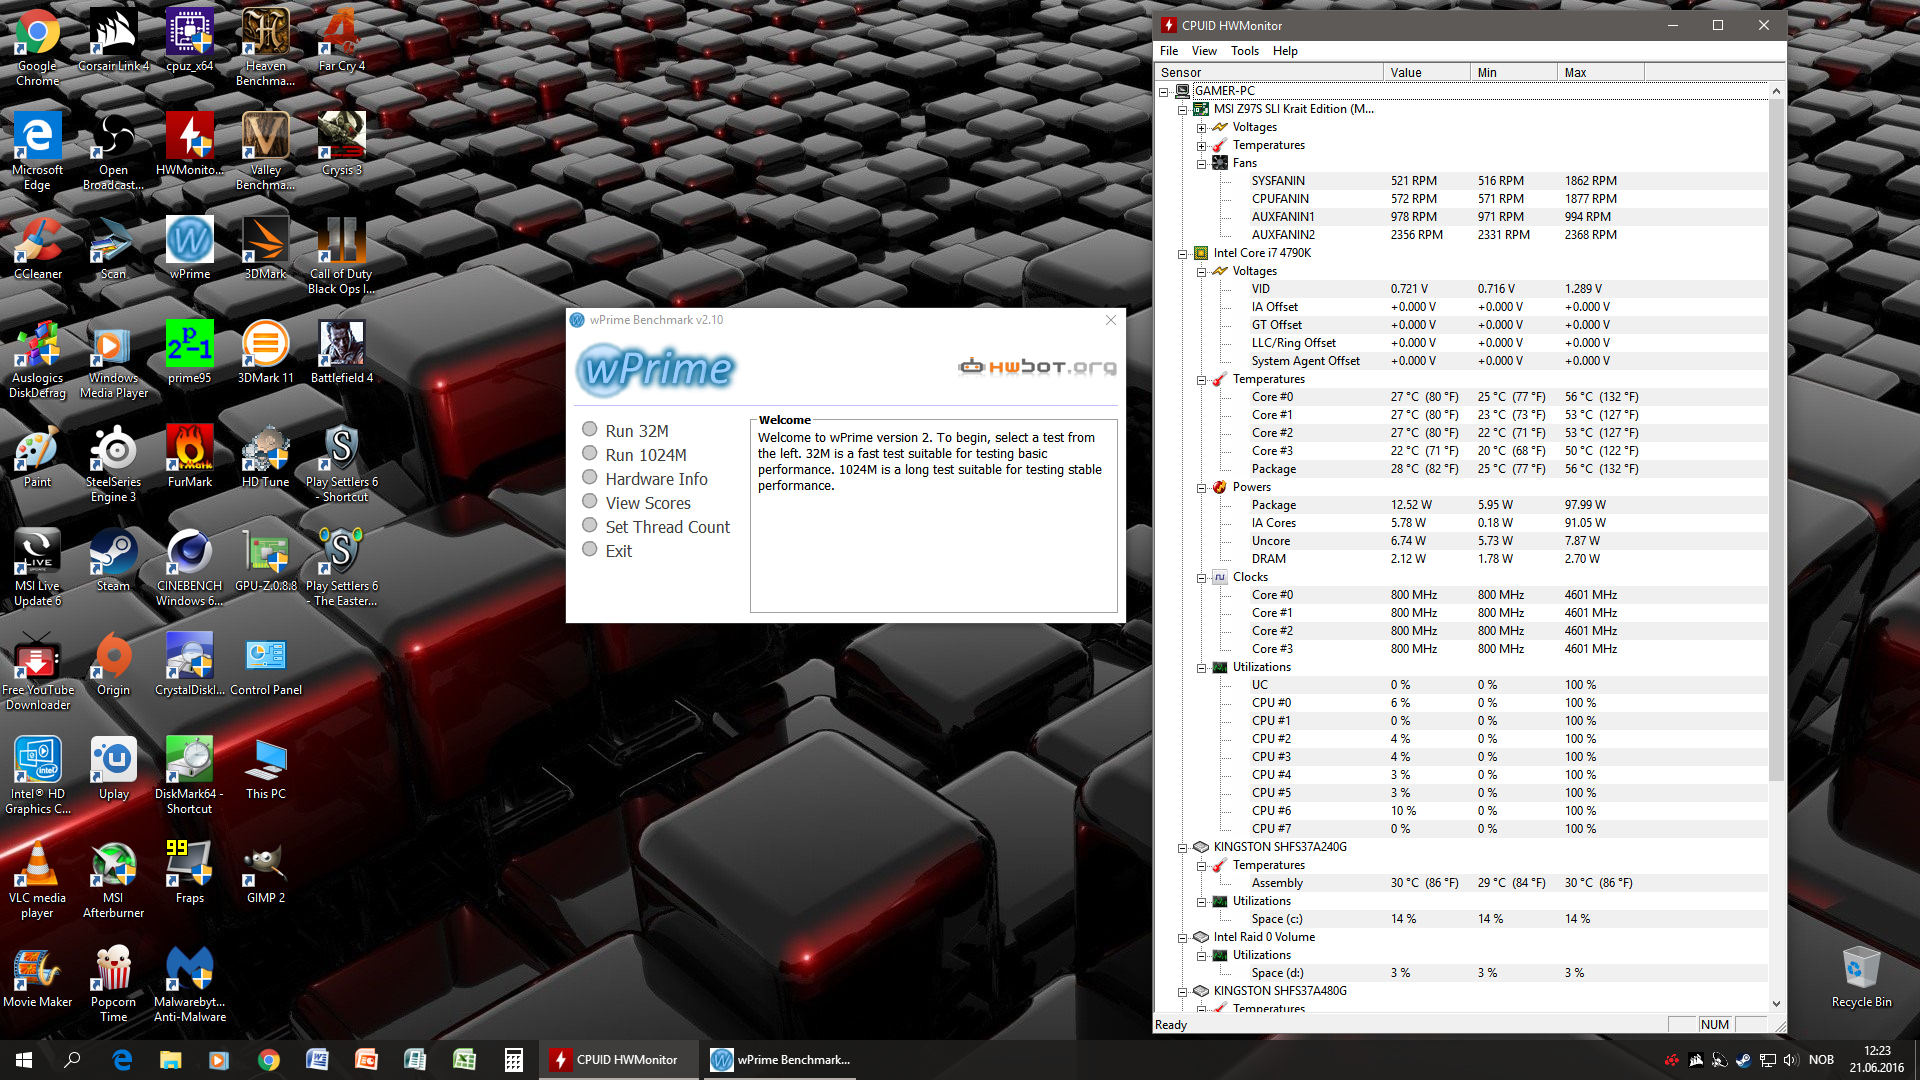Switch to CPUID HWMonitor taskbar button
1920x1080 pixels.
point(619,1060)
